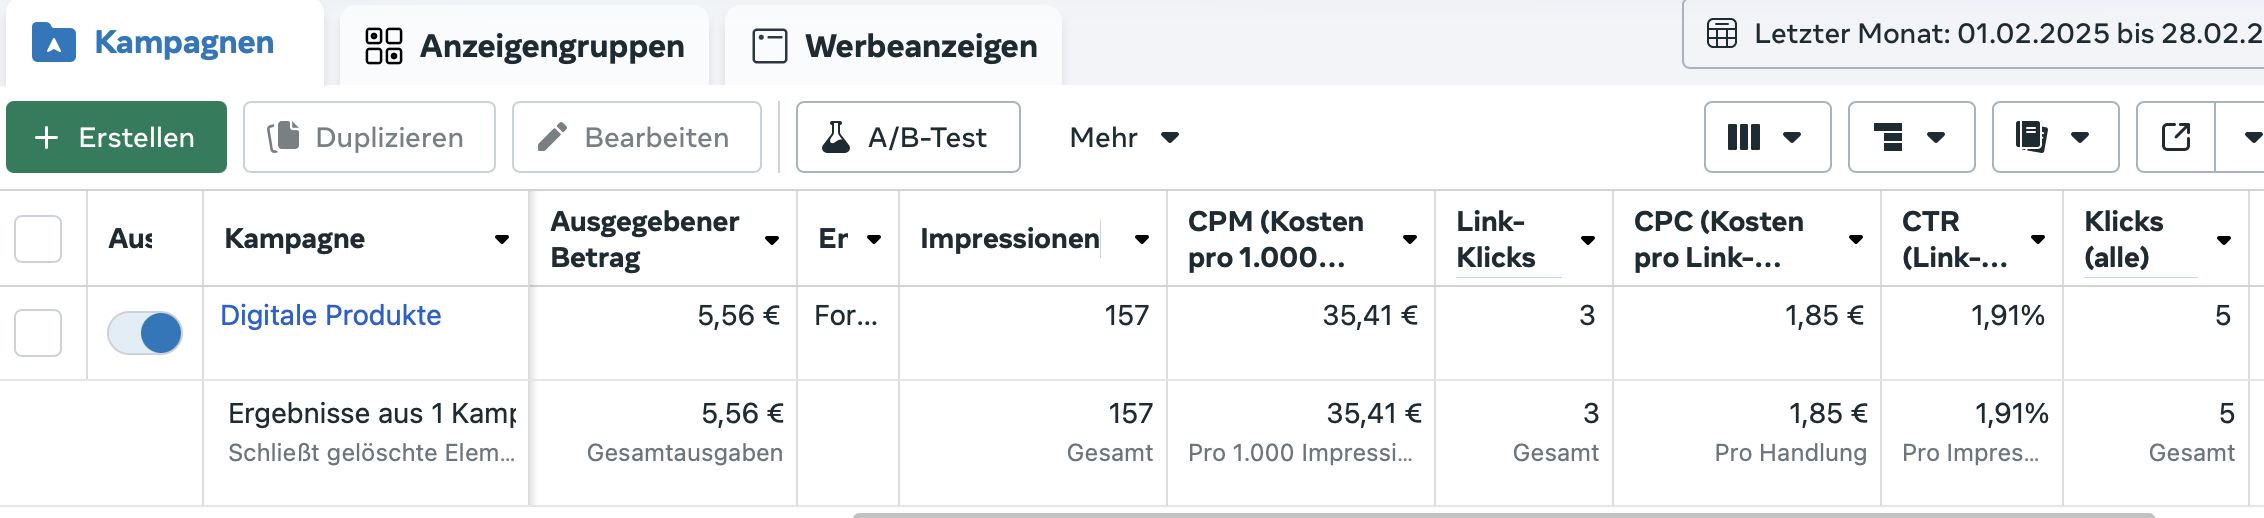Click the Bearbeiten pencil button

click(x=637, y=137)
